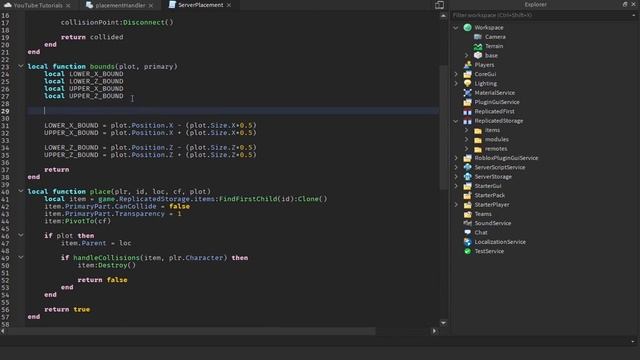Click the Teams icon
Image resolution: width=640 pixels, height=360 pixels.
(x=467, y=214)
